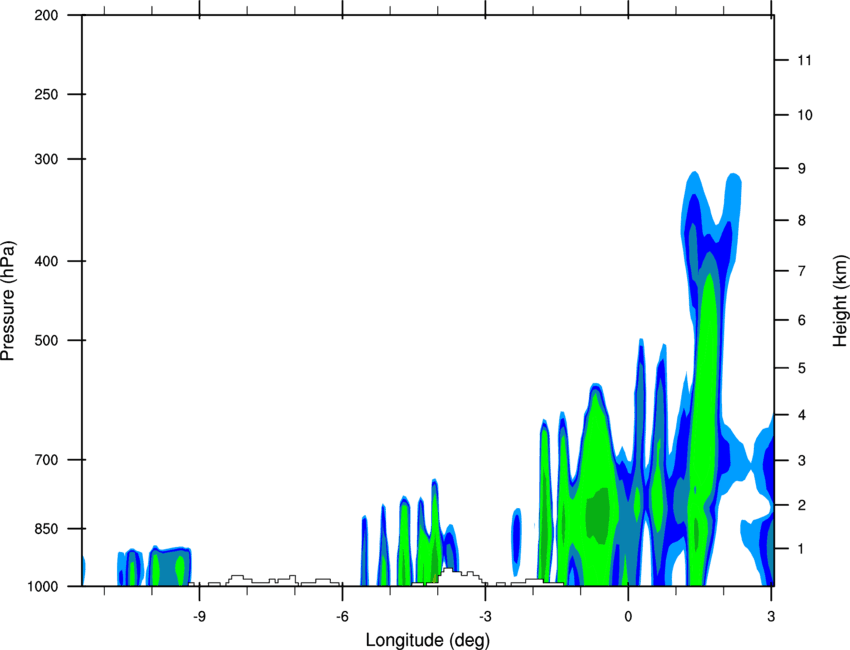Click the teal patch near longitude -9.5
Image resolution: width=850 pixels, height=650 pixels.
(169, 568)
